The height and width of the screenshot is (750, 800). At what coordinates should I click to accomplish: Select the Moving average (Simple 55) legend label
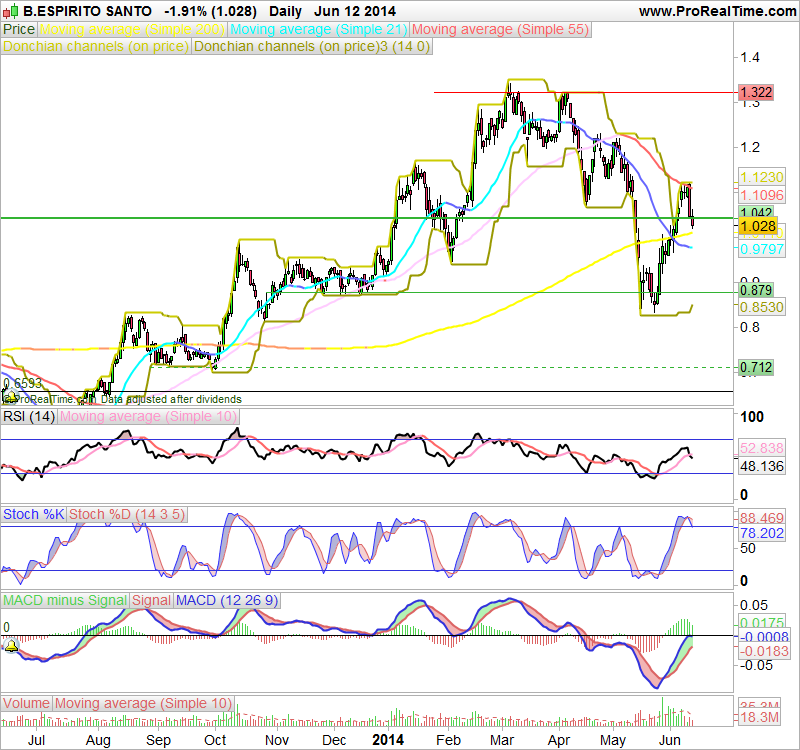(x=501, y=30)
